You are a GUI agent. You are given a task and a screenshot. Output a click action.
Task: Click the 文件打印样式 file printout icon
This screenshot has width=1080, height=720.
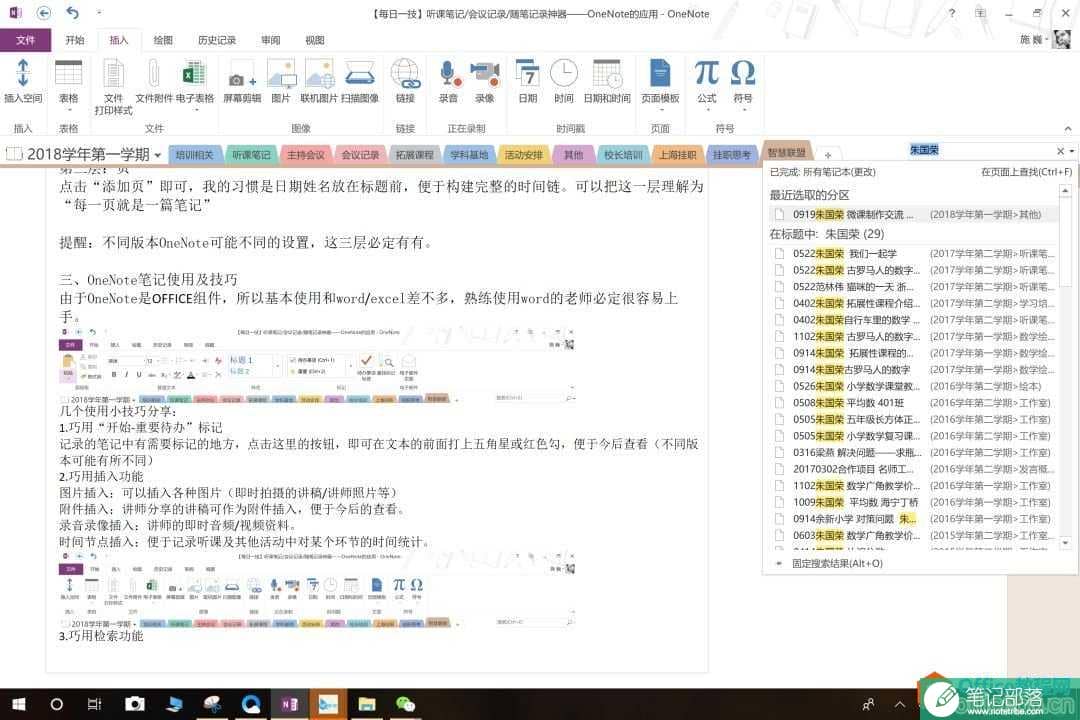[x=113, y=73]
